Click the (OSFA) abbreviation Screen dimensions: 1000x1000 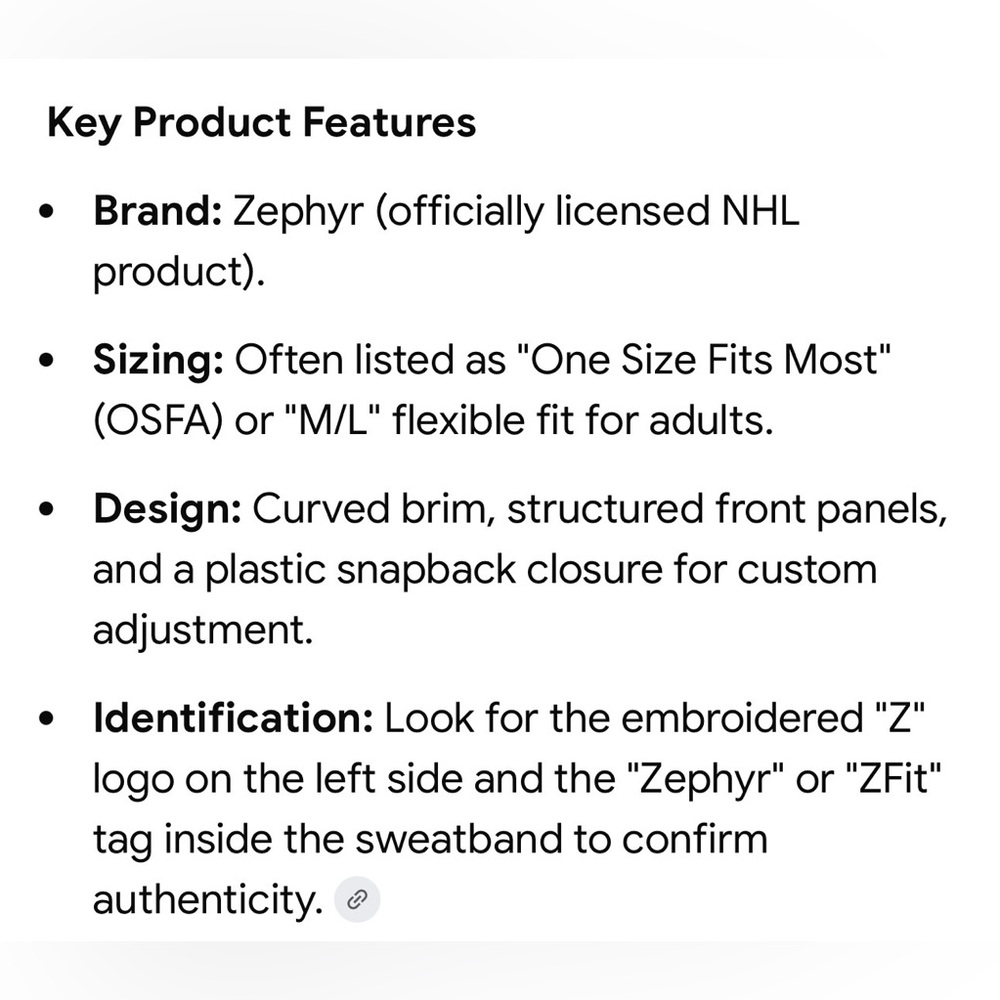tap(163, 421)
